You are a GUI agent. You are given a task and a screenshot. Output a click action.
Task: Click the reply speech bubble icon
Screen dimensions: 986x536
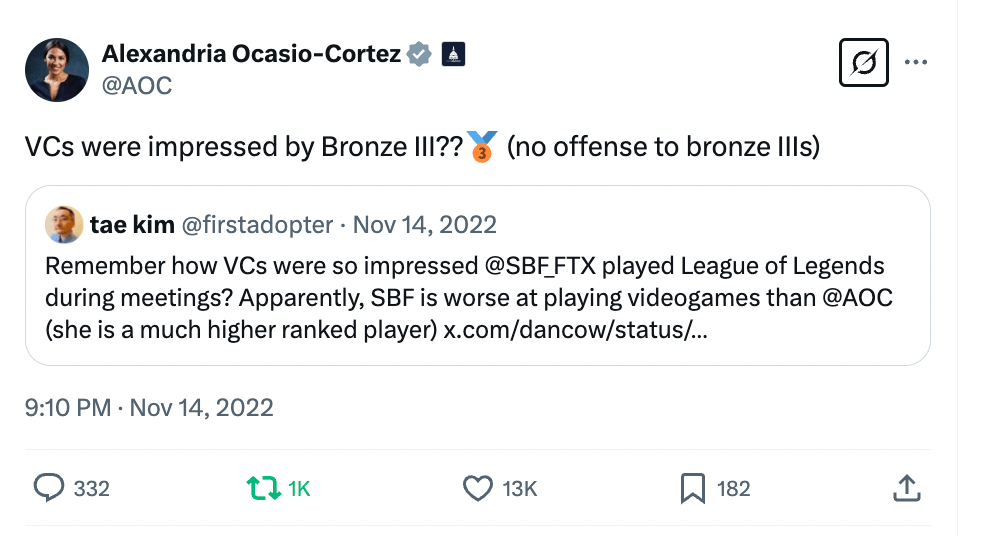(50, 488)
